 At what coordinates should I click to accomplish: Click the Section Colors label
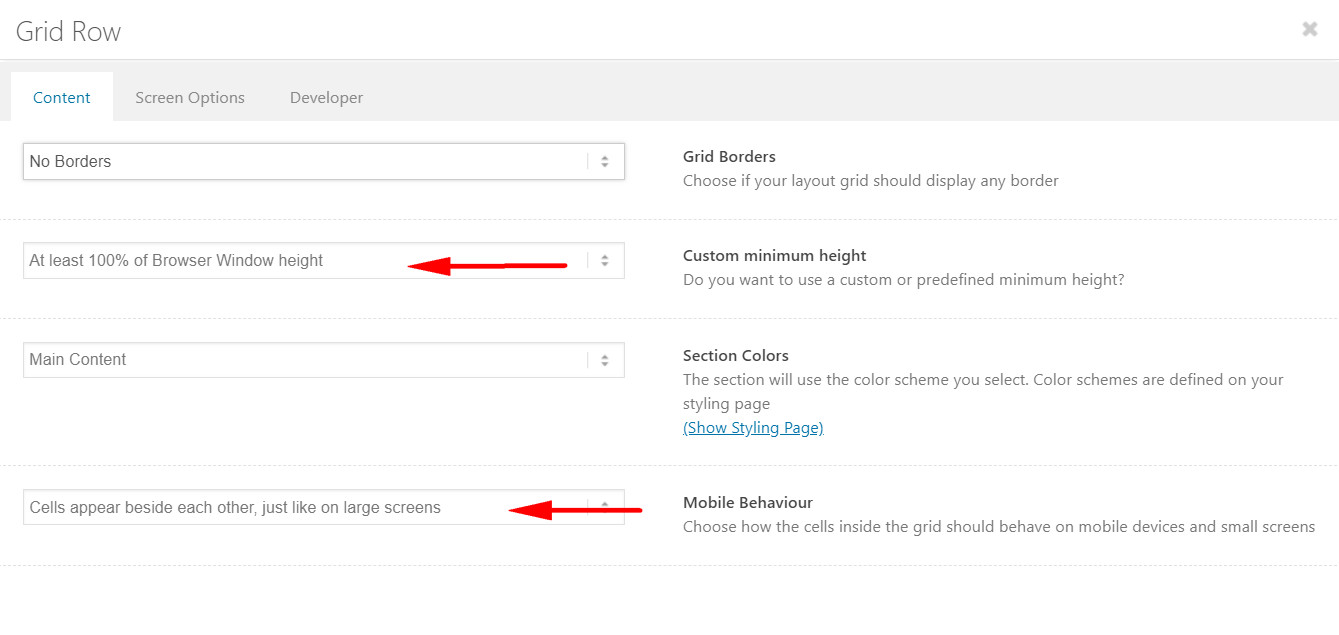point(736,355)
